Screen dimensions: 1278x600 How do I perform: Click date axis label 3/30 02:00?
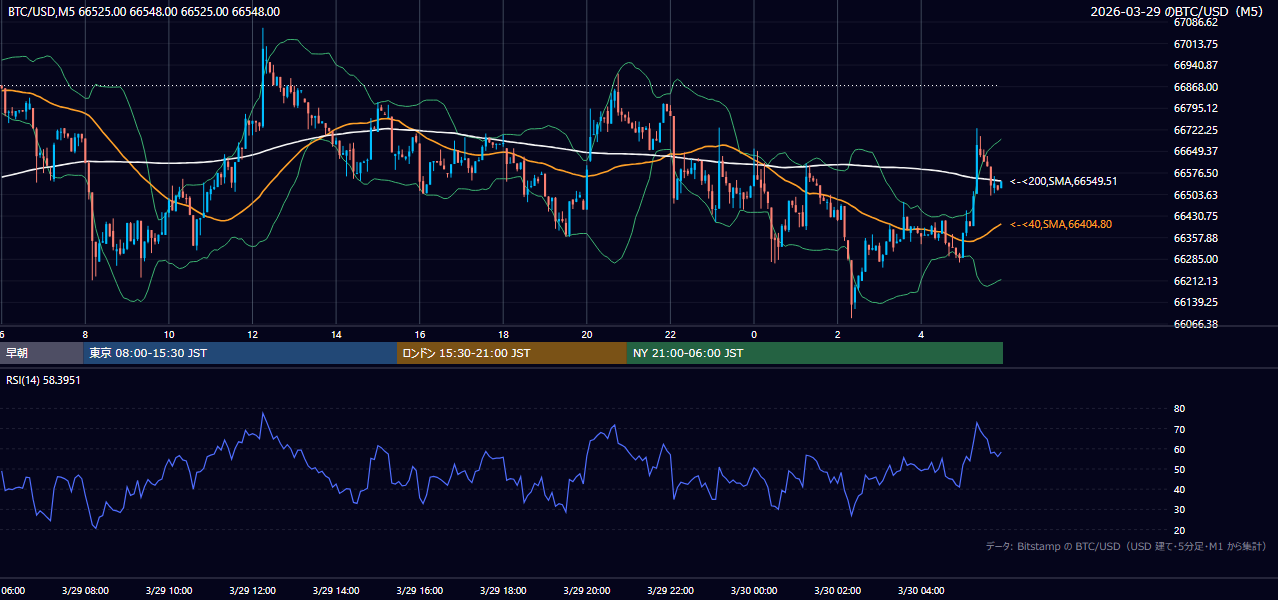tap(837, 590)
